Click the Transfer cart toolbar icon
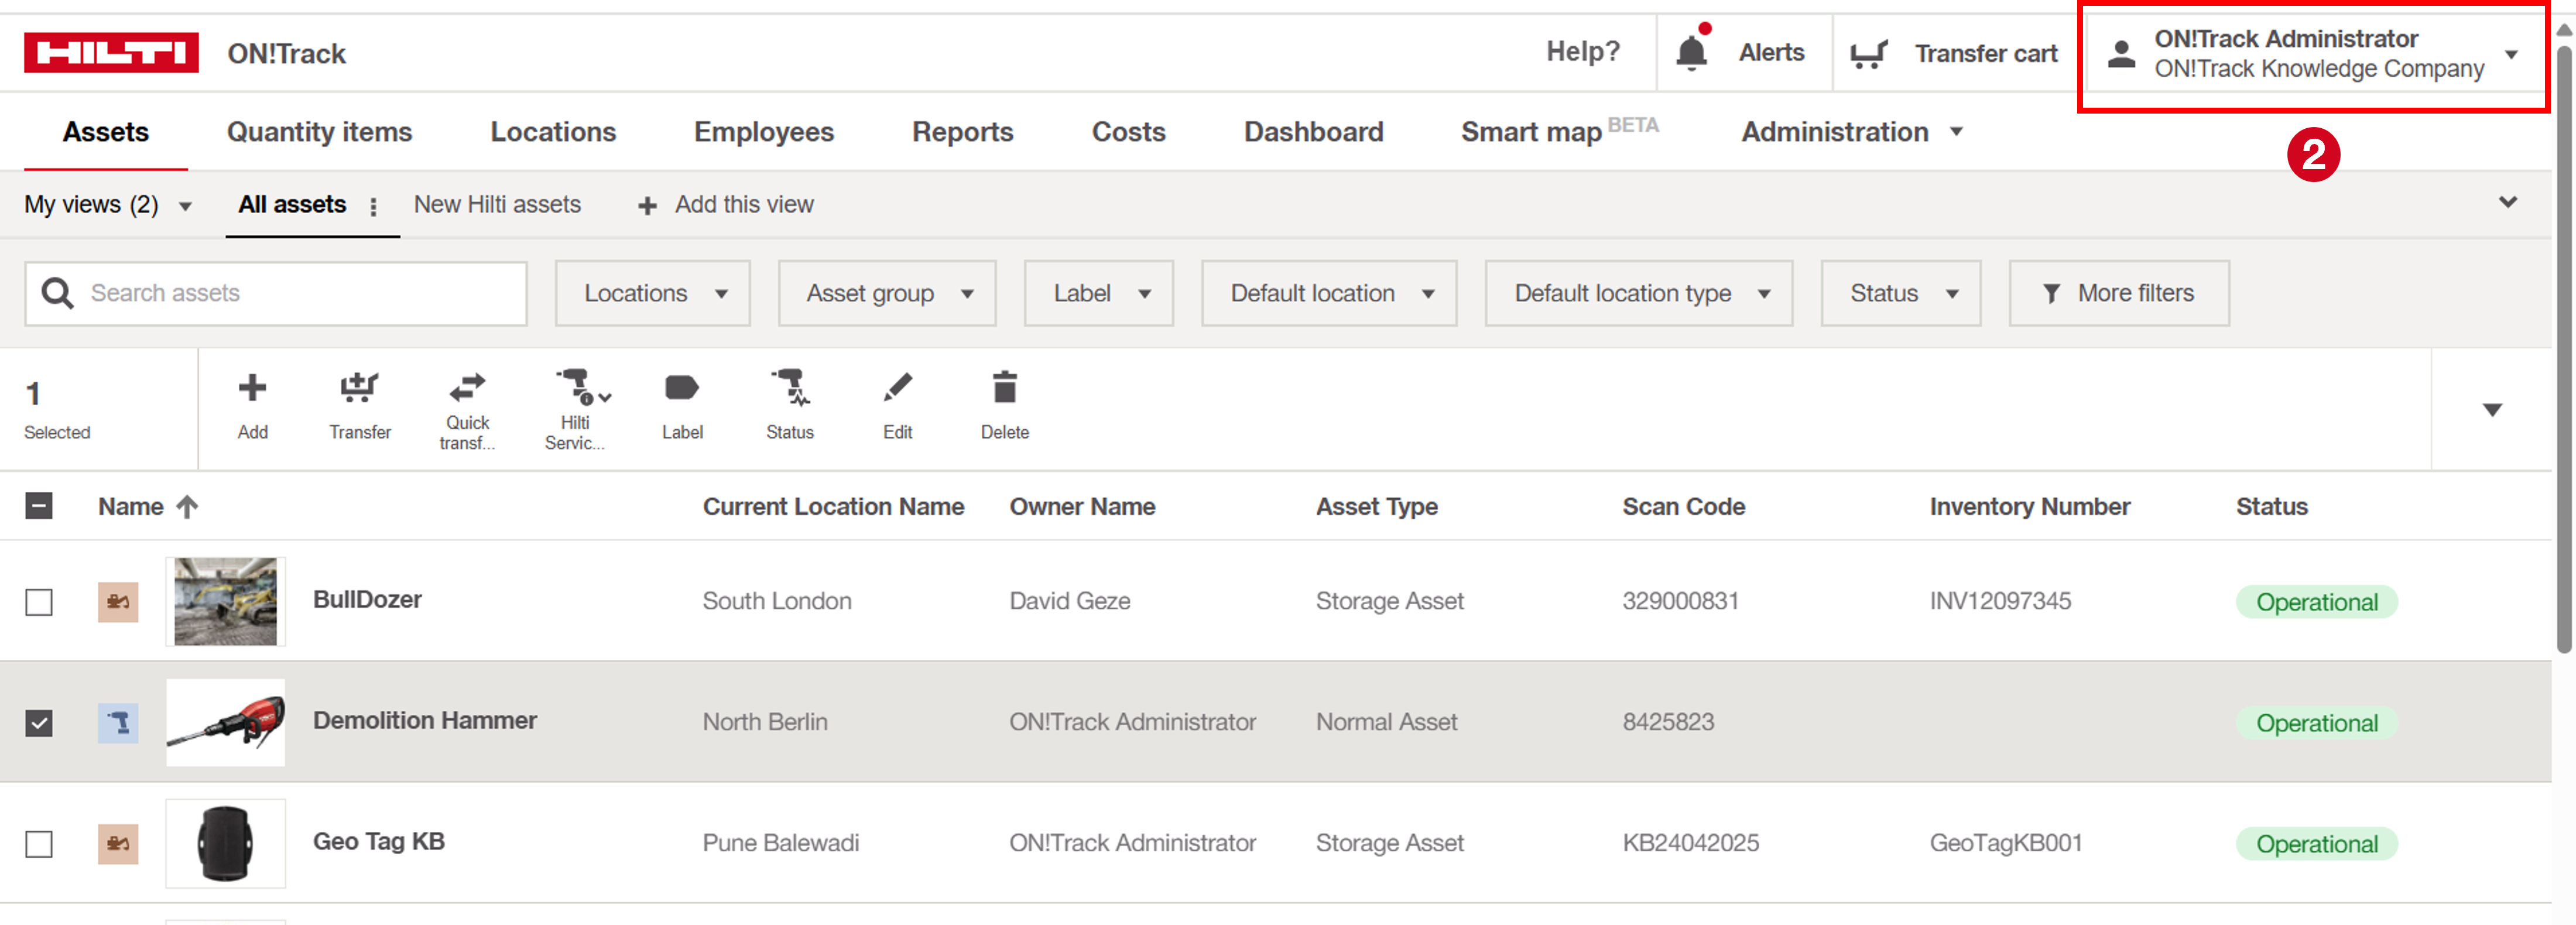Viewport: 2576px width, 925px height. pyautogui.click(x=359, y=388)
